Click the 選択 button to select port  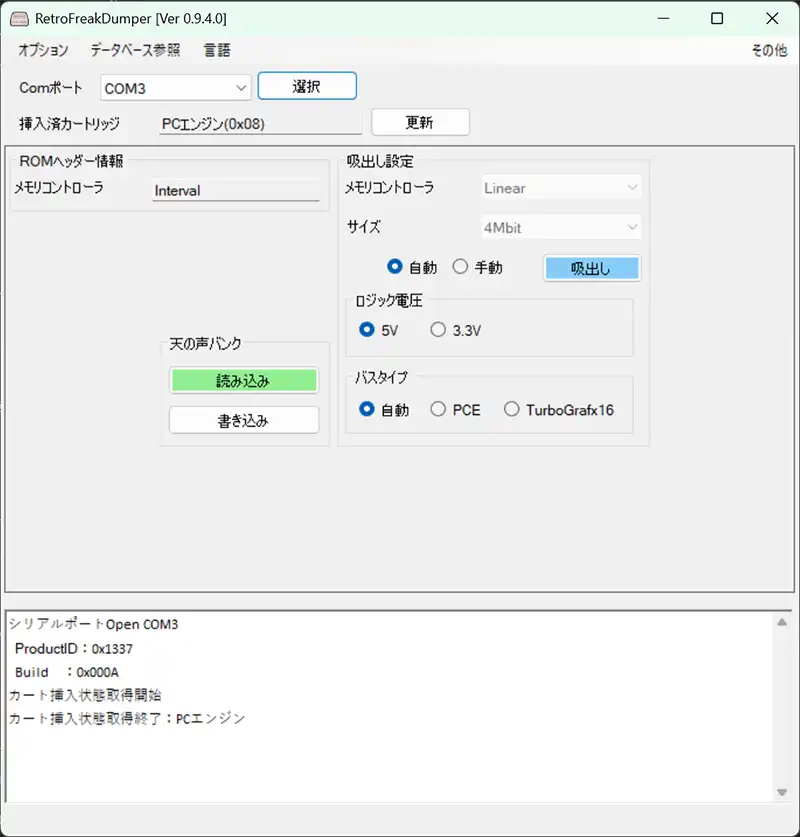pyautogui.click(x=307, y=87)
